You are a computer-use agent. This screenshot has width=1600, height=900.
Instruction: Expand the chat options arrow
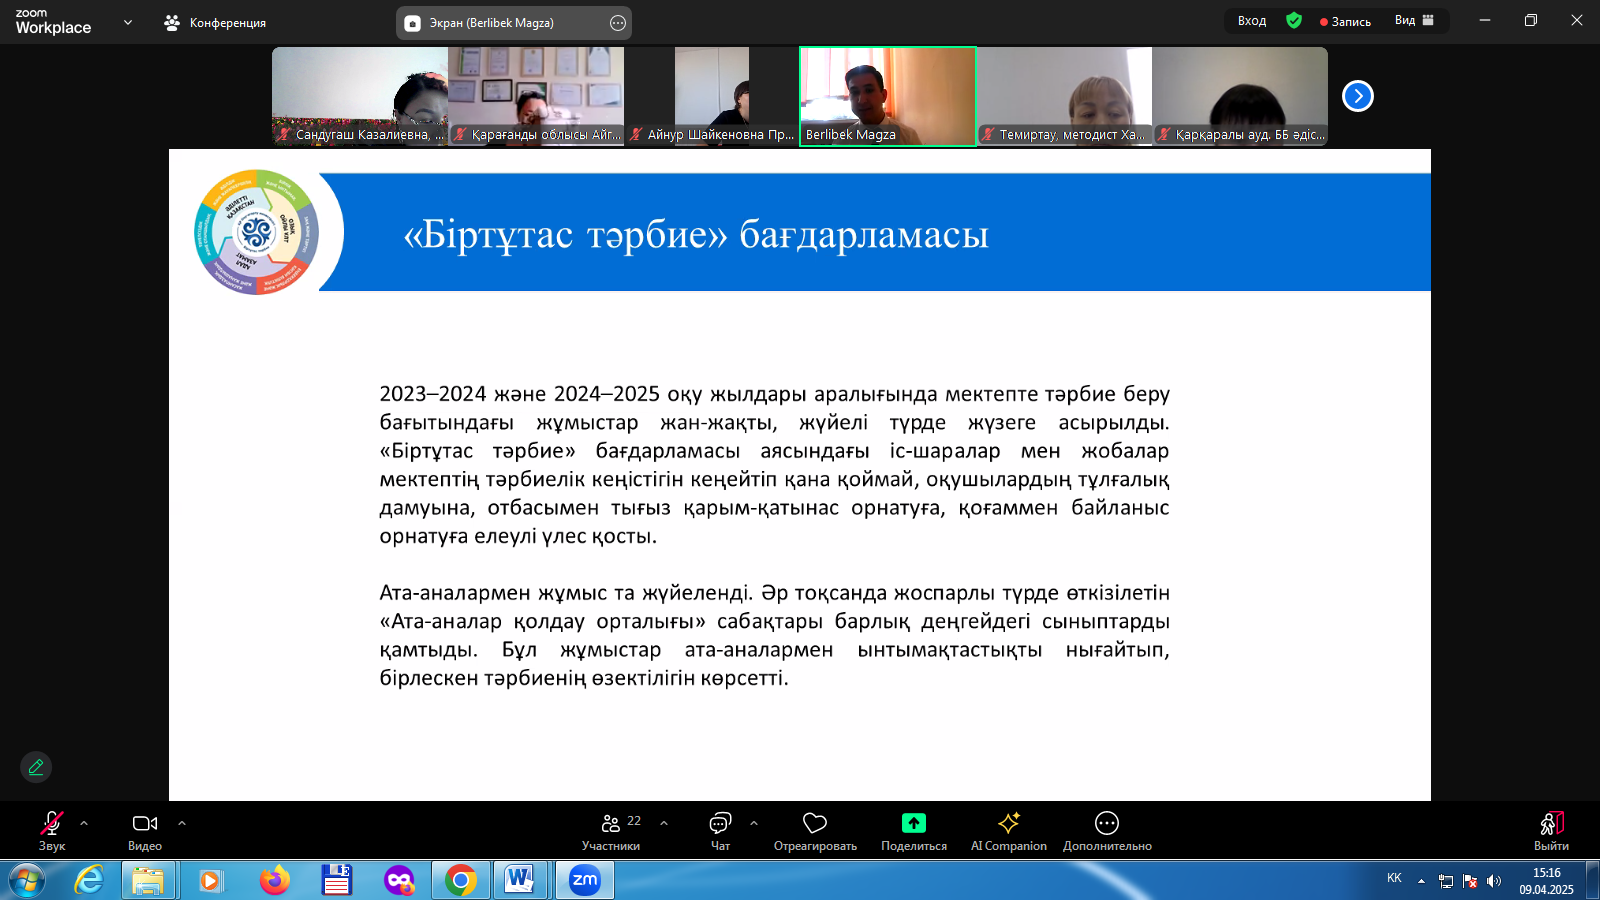click(754, 823)
